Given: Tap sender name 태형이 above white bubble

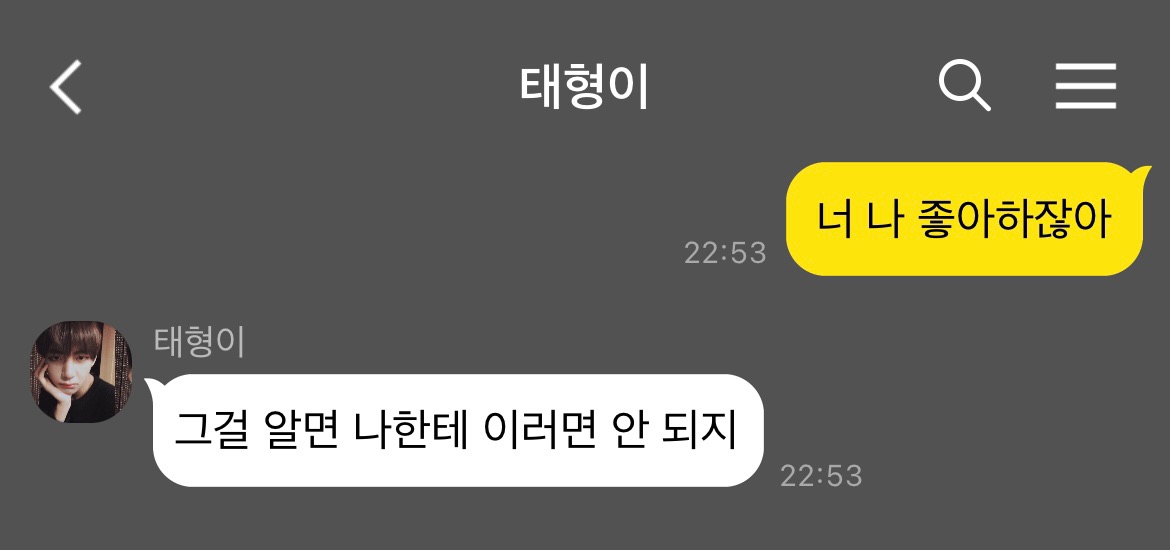Looking at the screenshot, I should (199, 343).
